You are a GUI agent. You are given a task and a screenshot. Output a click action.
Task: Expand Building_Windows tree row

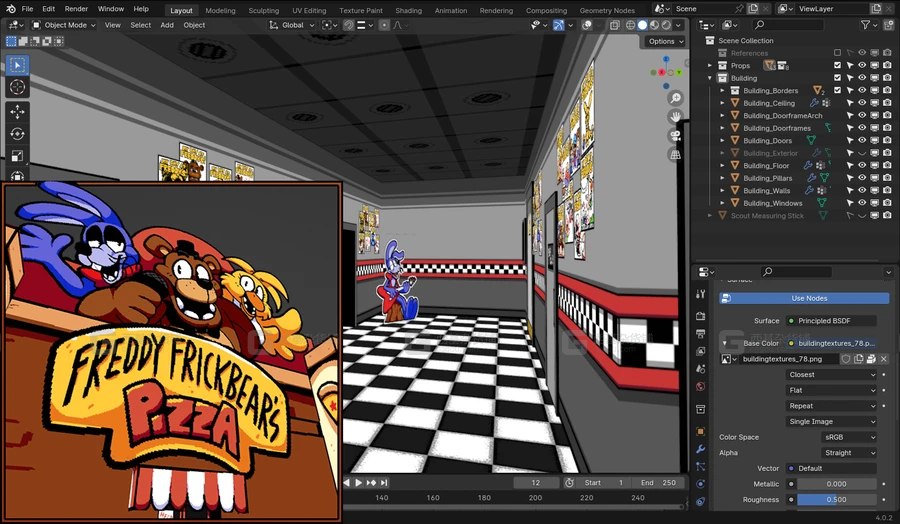pos(722,203)
